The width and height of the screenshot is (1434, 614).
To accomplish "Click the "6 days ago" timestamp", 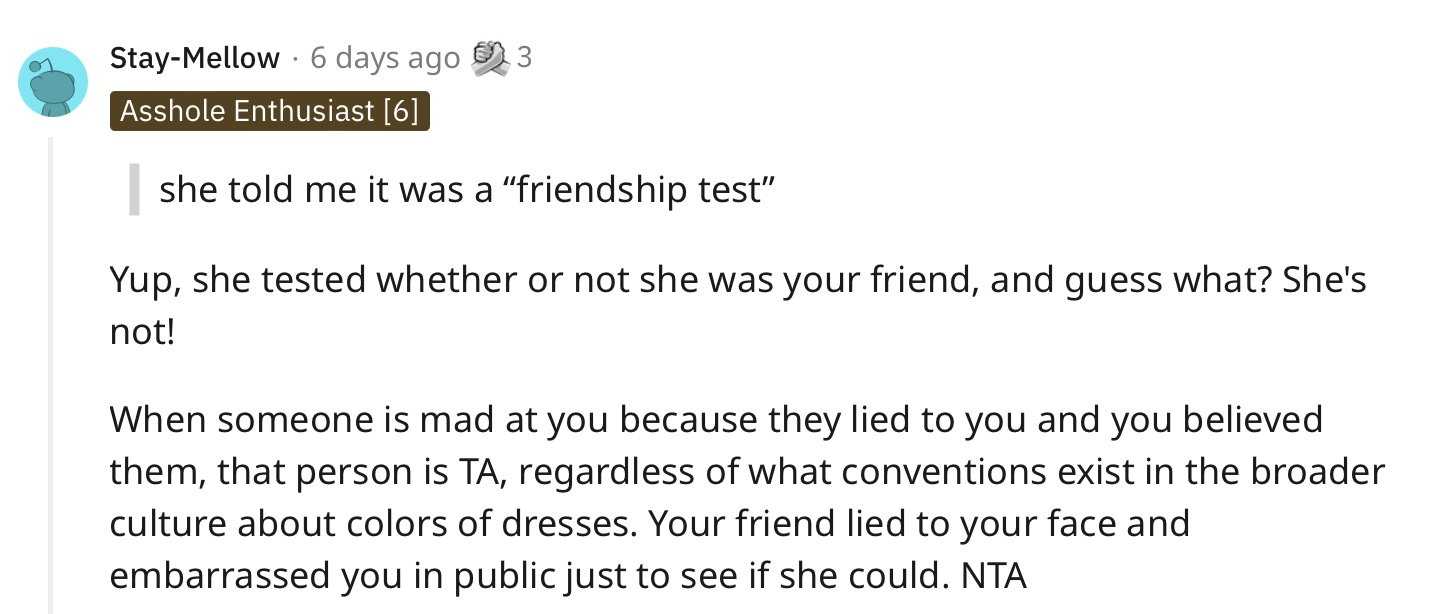I will coord(385,58).
